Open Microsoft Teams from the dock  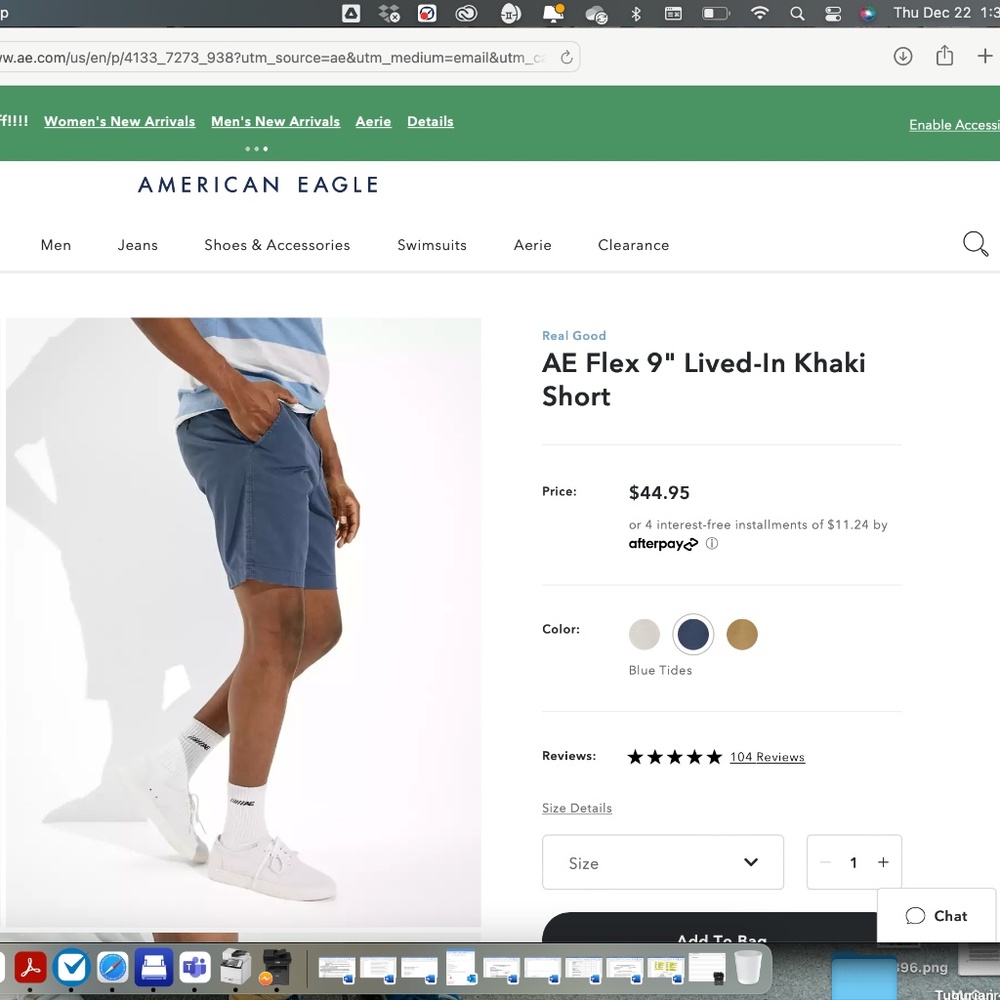pos(194,967)
